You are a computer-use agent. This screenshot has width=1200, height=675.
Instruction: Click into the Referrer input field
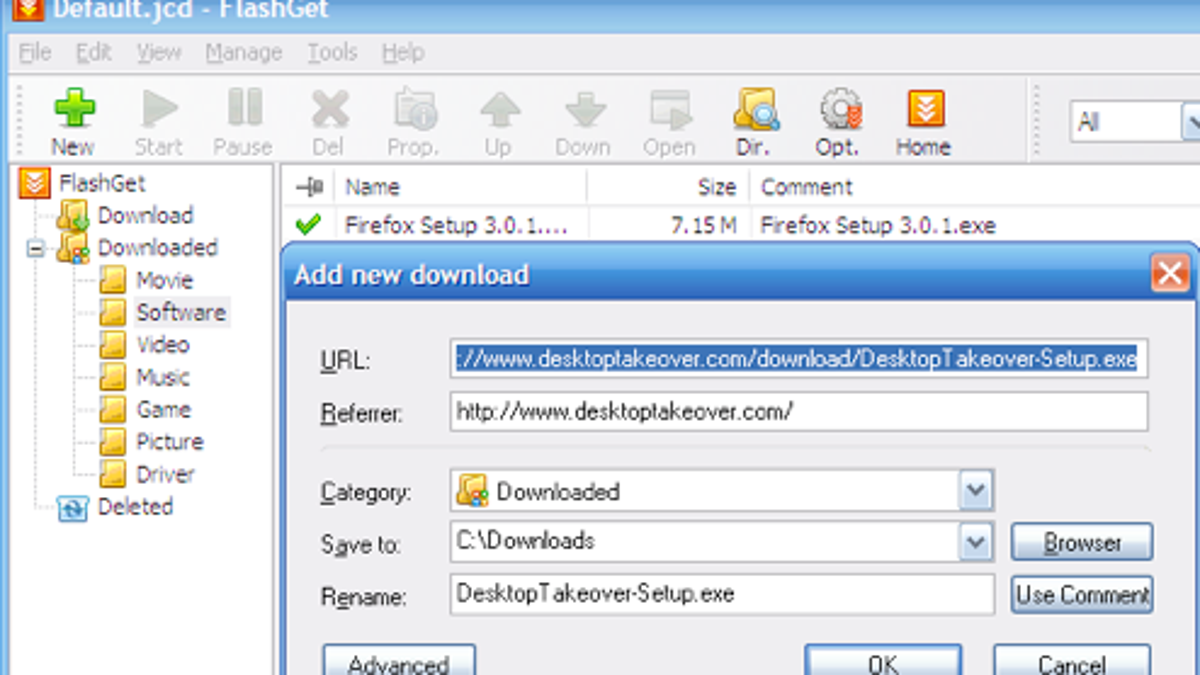(799, 411)
